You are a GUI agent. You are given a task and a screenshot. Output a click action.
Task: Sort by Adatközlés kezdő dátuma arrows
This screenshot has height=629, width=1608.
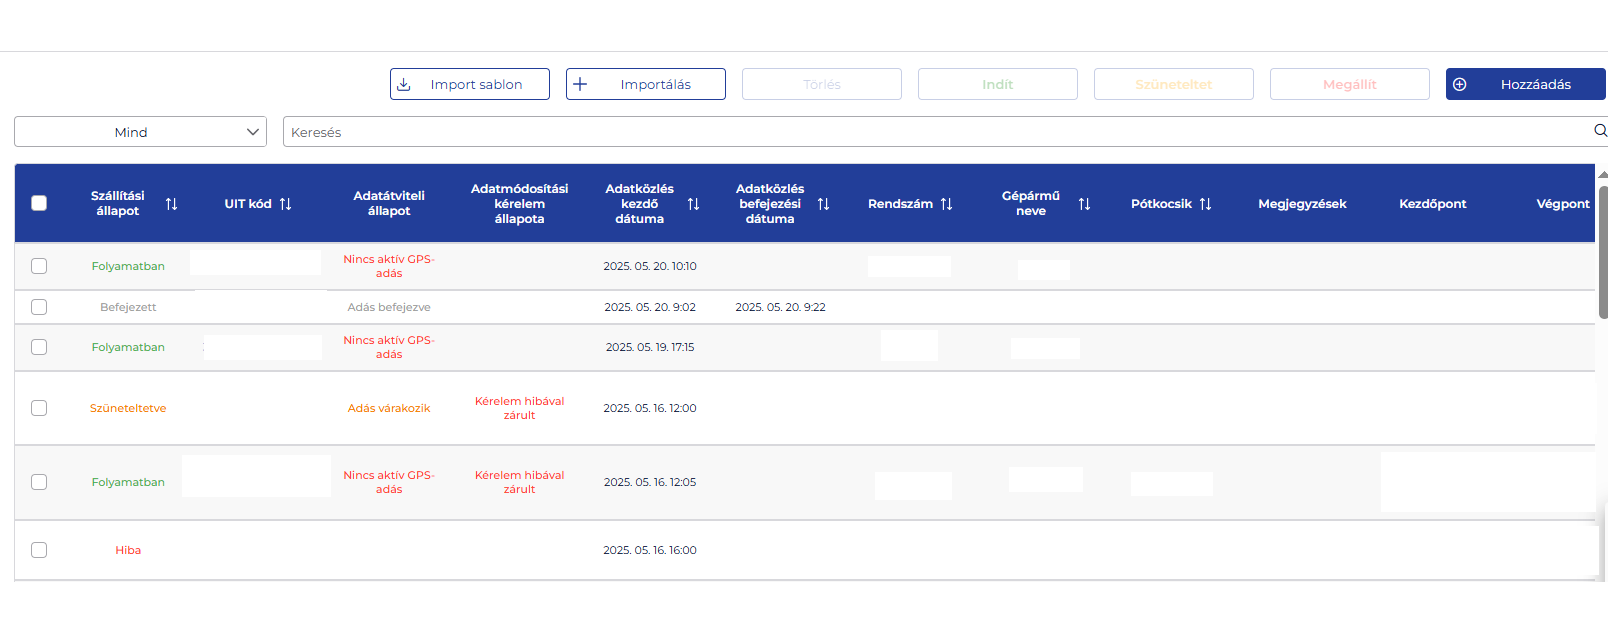(x=693, y=204)
